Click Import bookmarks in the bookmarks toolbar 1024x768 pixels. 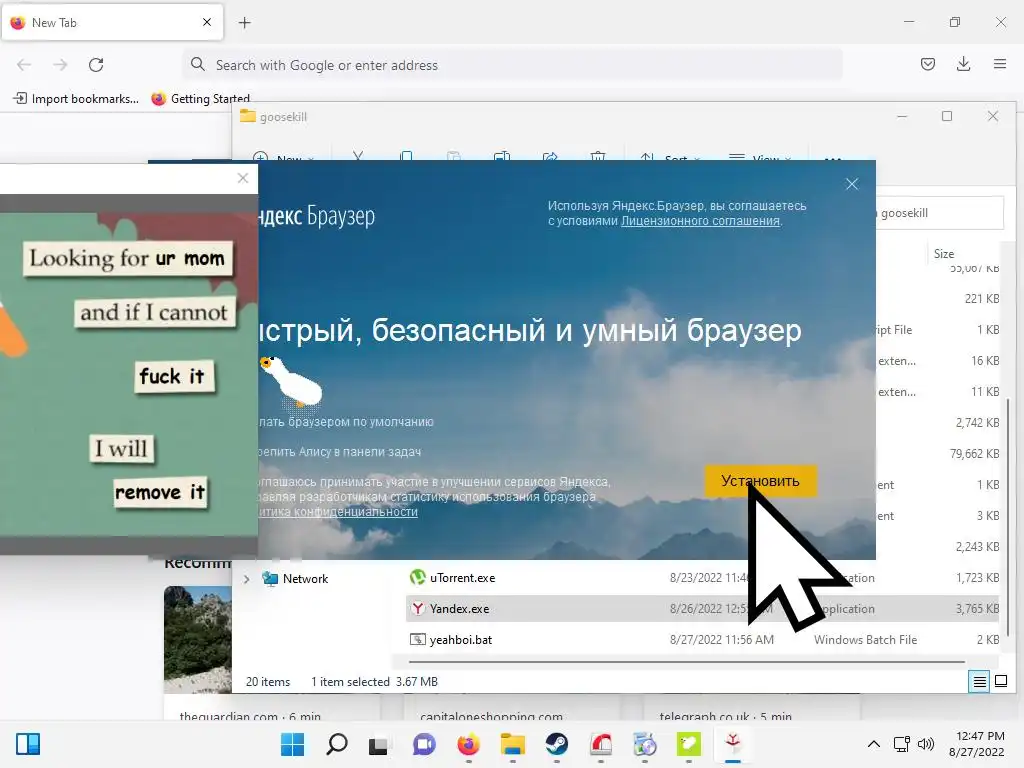click(x=76, y=99)
